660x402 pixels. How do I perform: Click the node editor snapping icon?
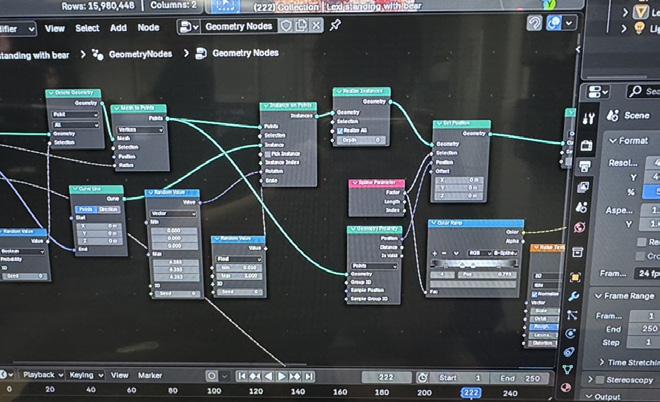point(534,23)
